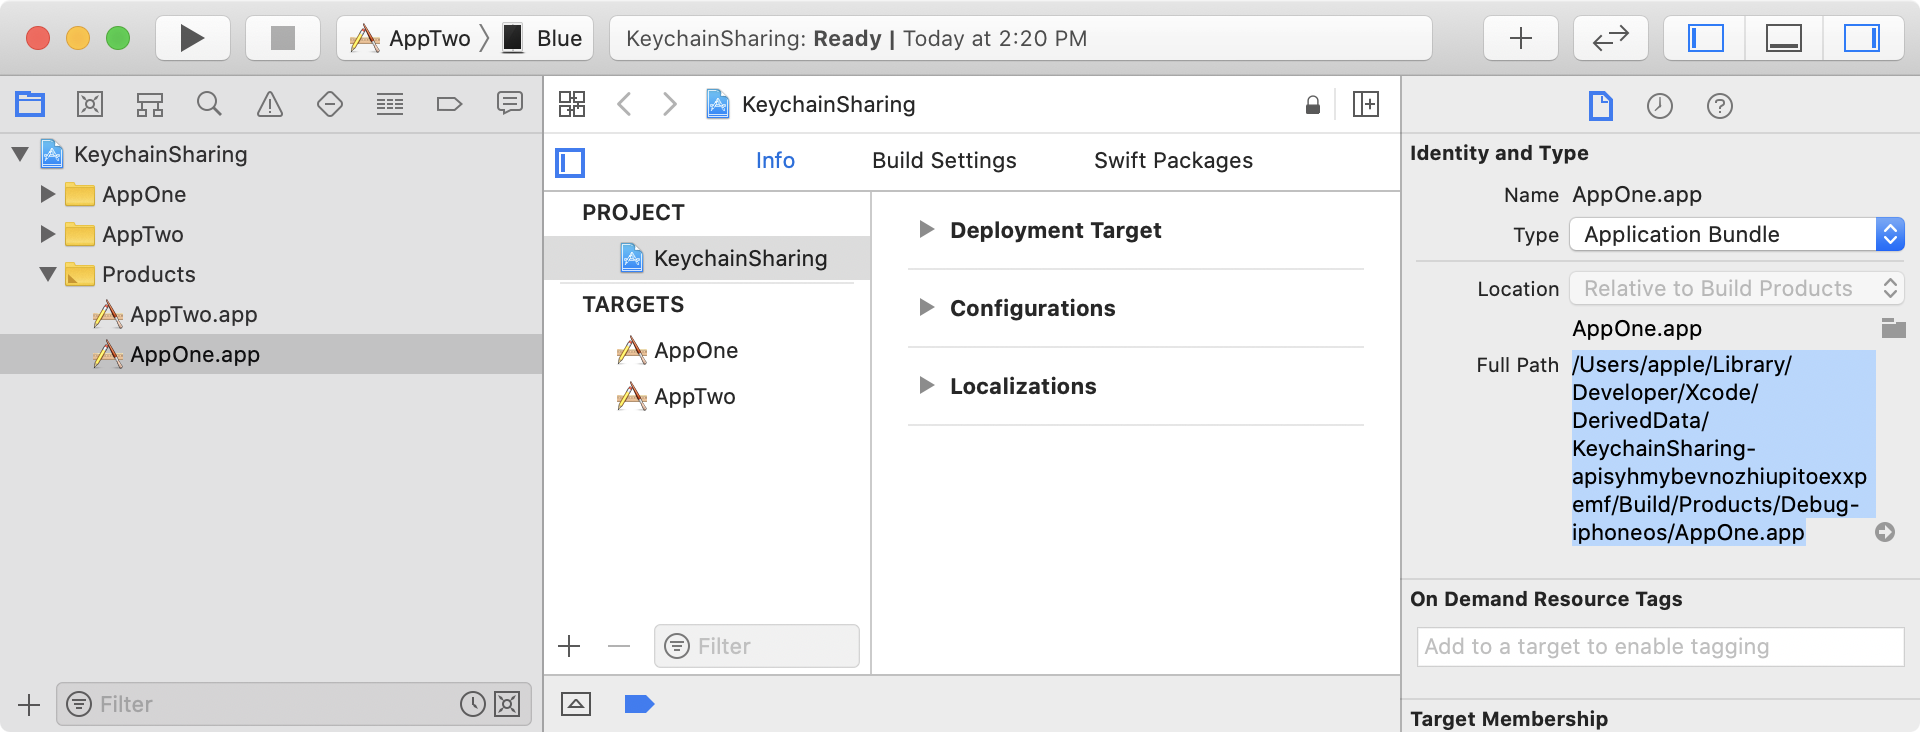Reveal full path in Finder arrow

point(1885,532)
